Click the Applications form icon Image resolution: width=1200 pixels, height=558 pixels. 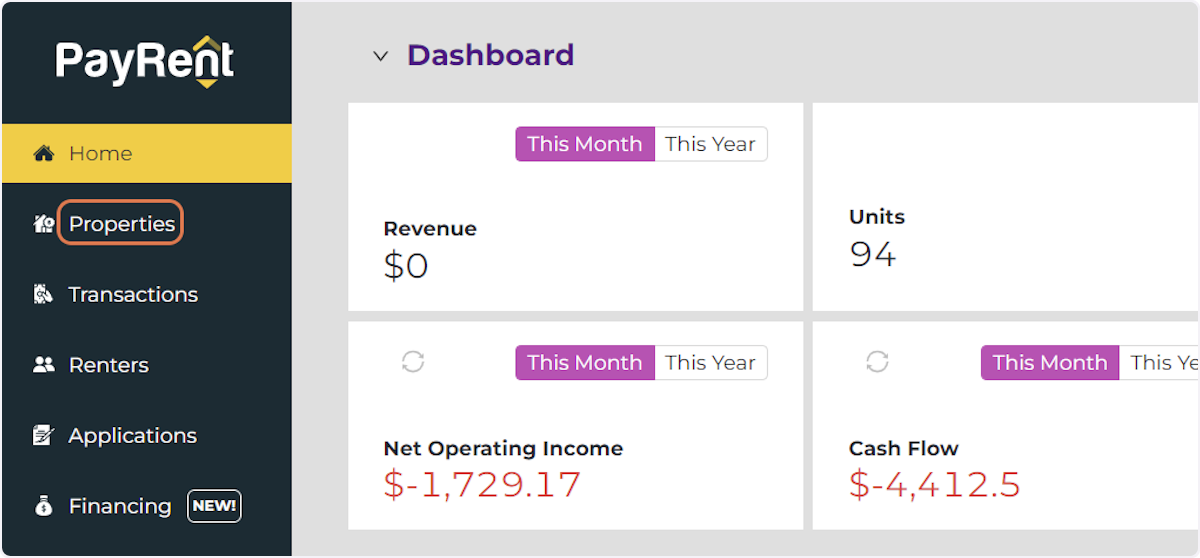(43, 436)
